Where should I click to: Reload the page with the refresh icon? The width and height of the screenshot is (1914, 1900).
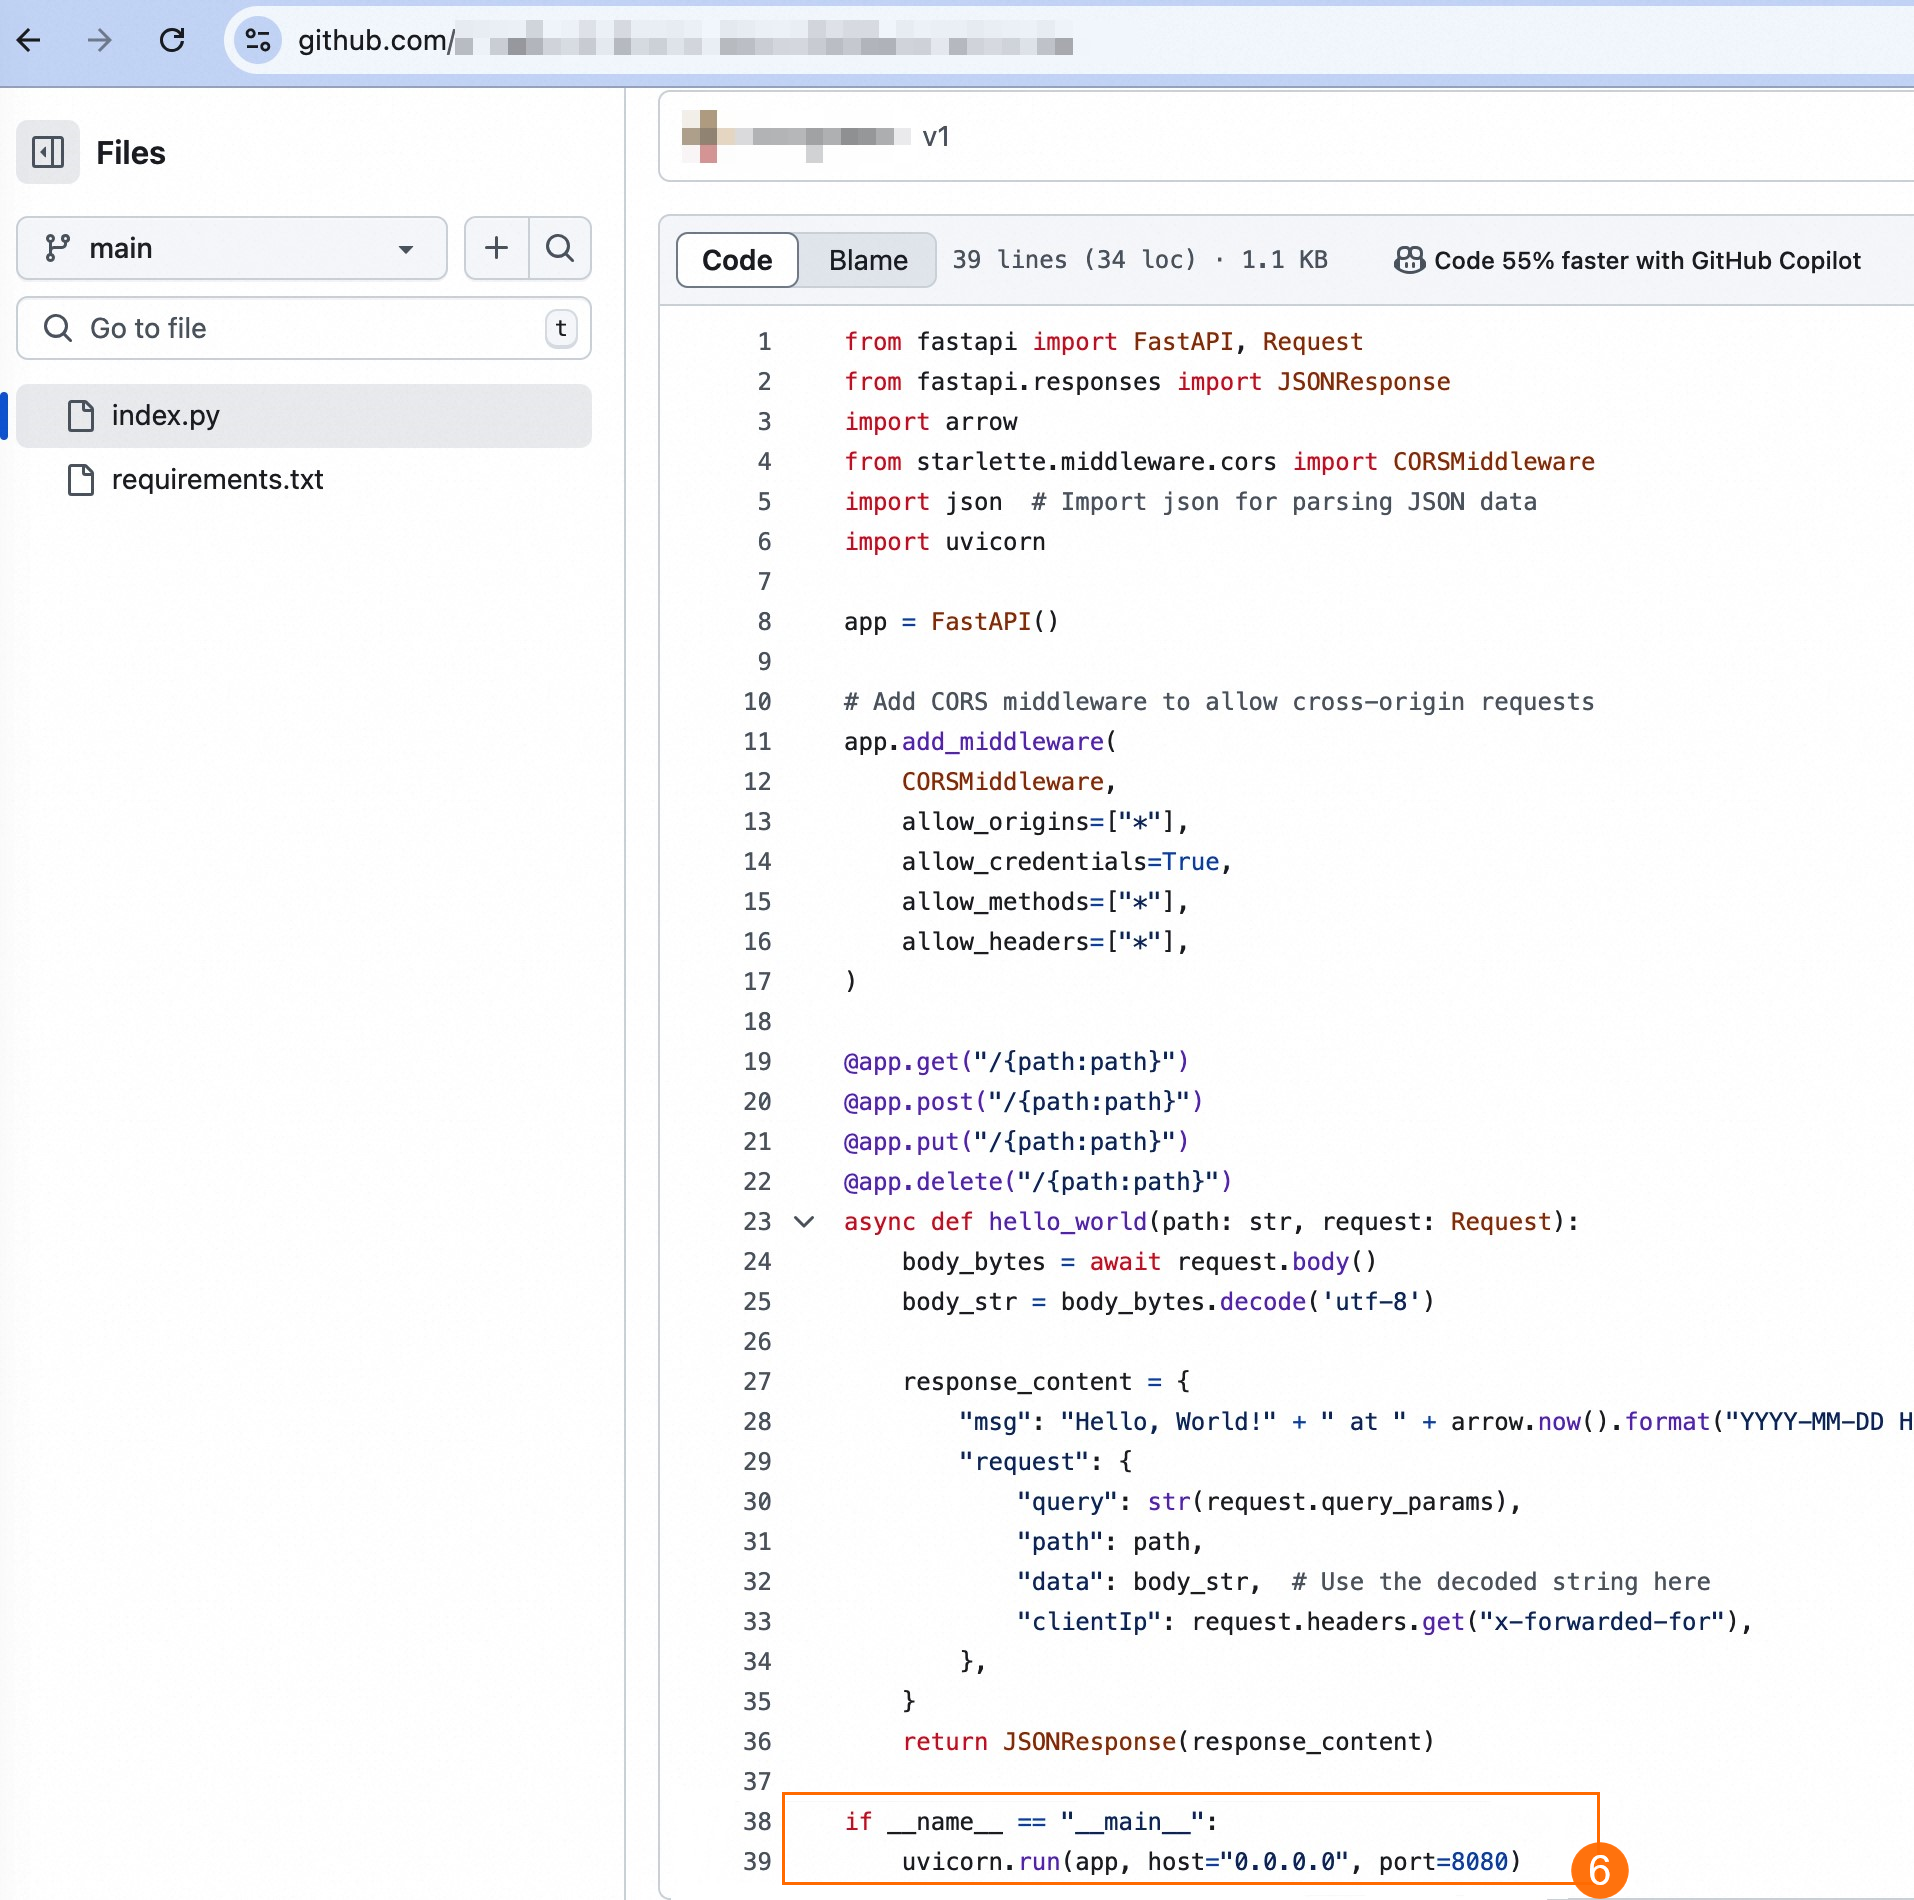click(x=172, y=40)
